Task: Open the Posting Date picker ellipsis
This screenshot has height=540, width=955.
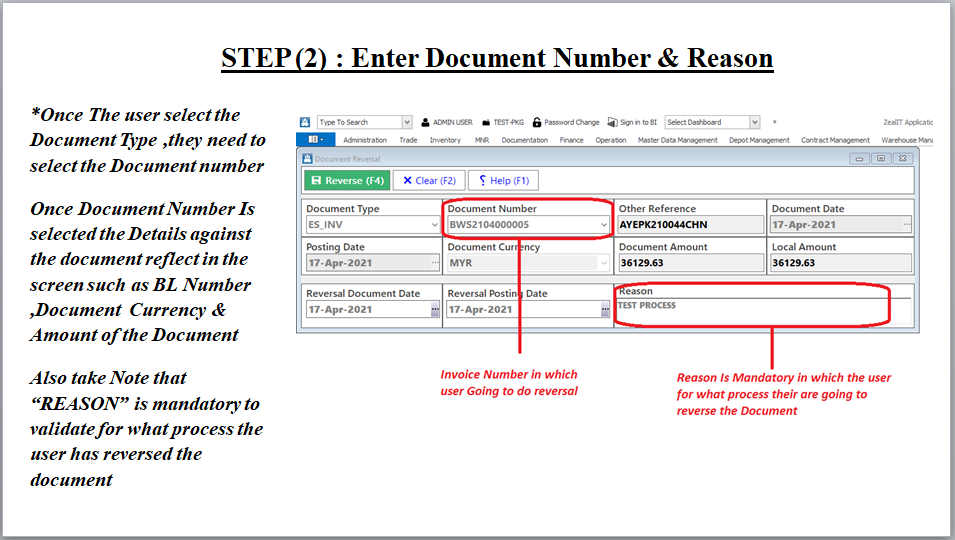Action: (435, 263)
